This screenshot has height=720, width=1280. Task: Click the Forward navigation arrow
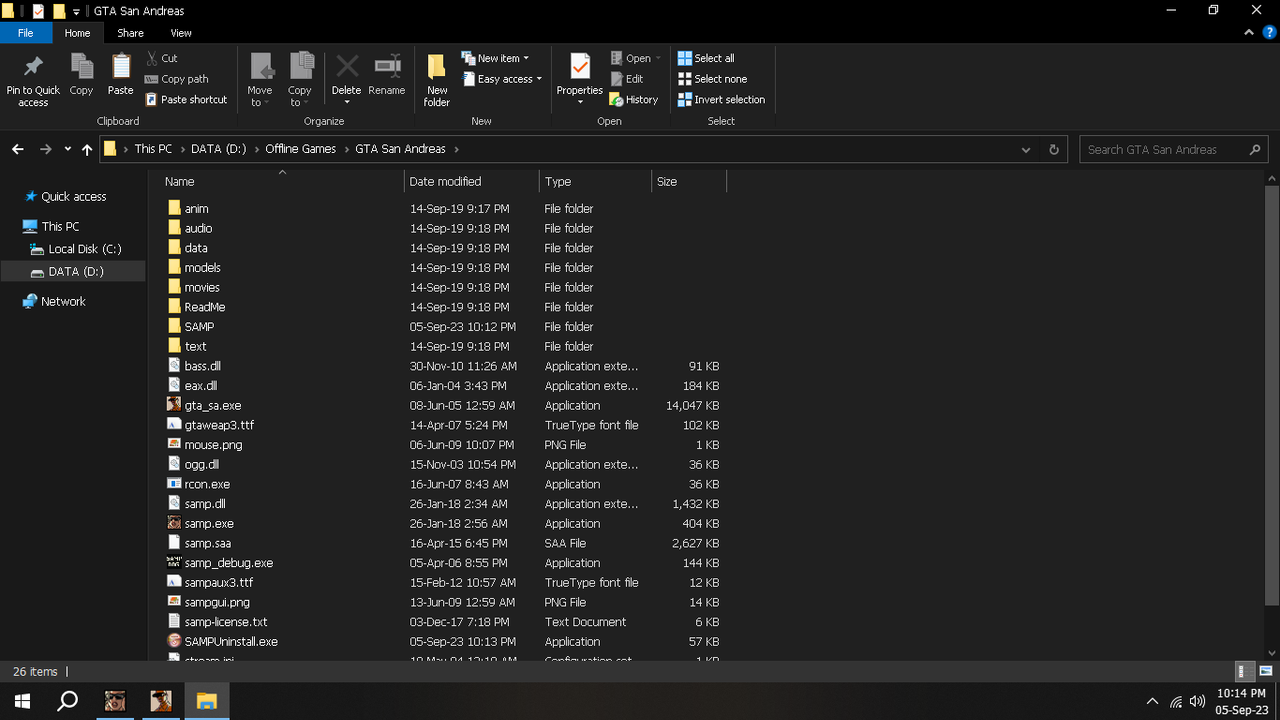45,149
